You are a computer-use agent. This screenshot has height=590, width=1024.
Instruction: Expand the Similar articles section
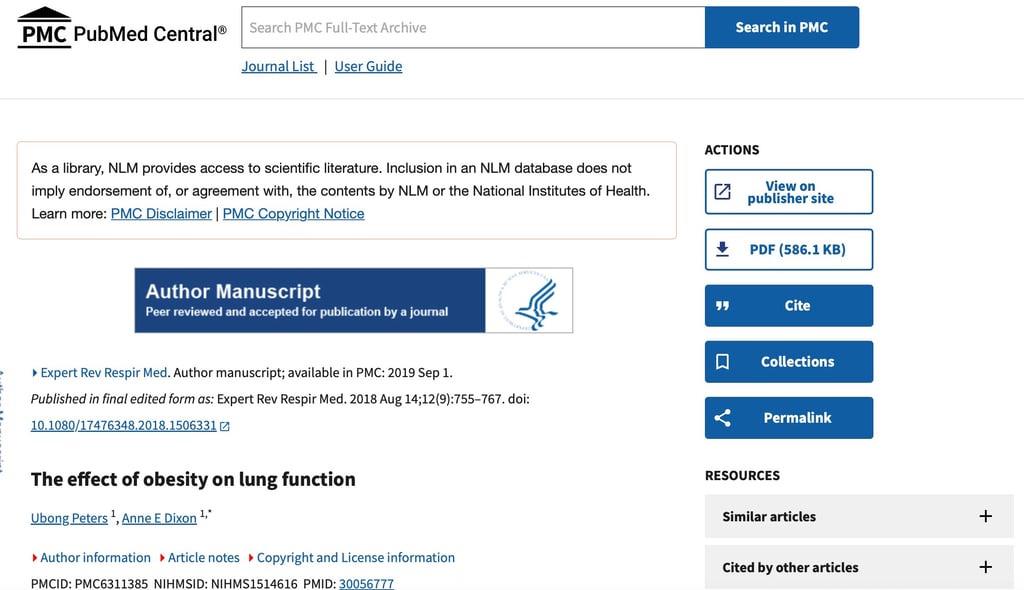pos(985,516)
